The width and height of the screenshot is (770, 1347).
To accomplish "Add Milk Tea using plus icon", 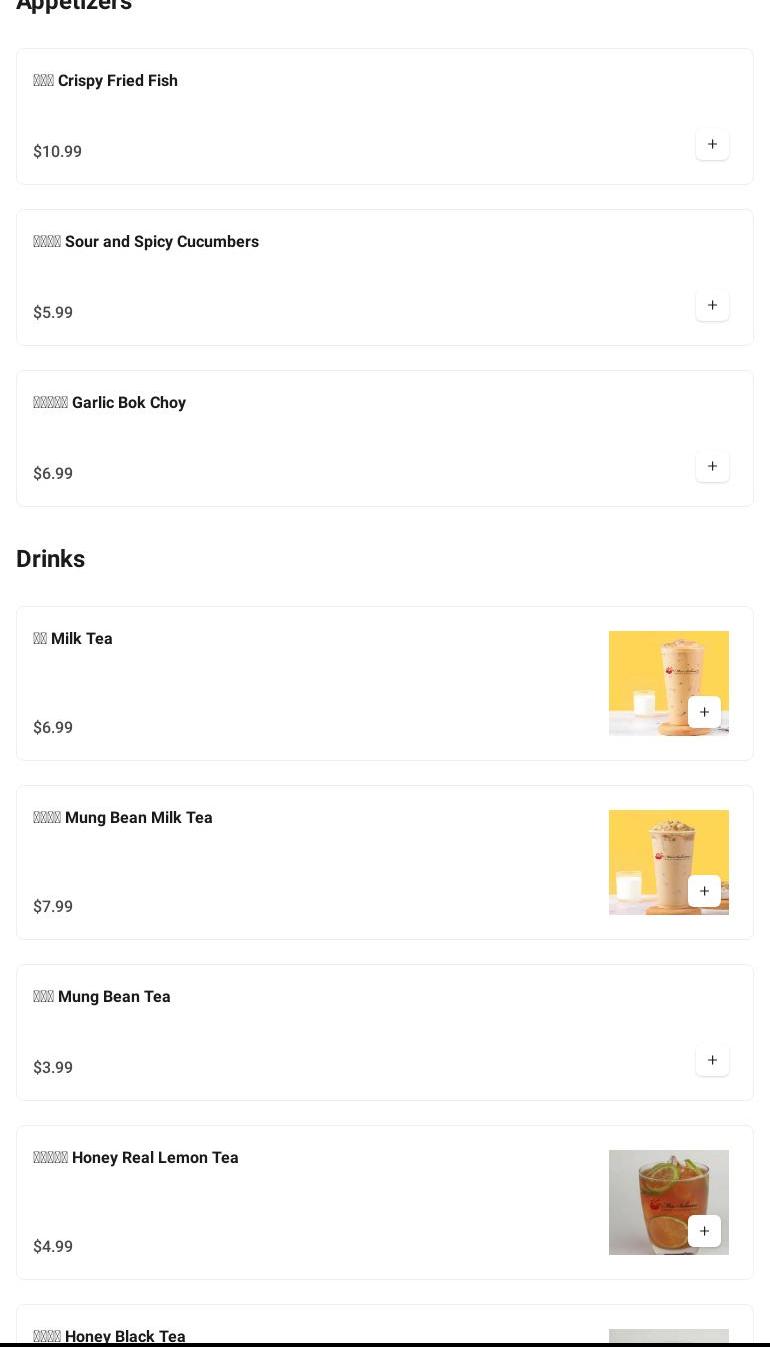I will [x=704, y=712].
